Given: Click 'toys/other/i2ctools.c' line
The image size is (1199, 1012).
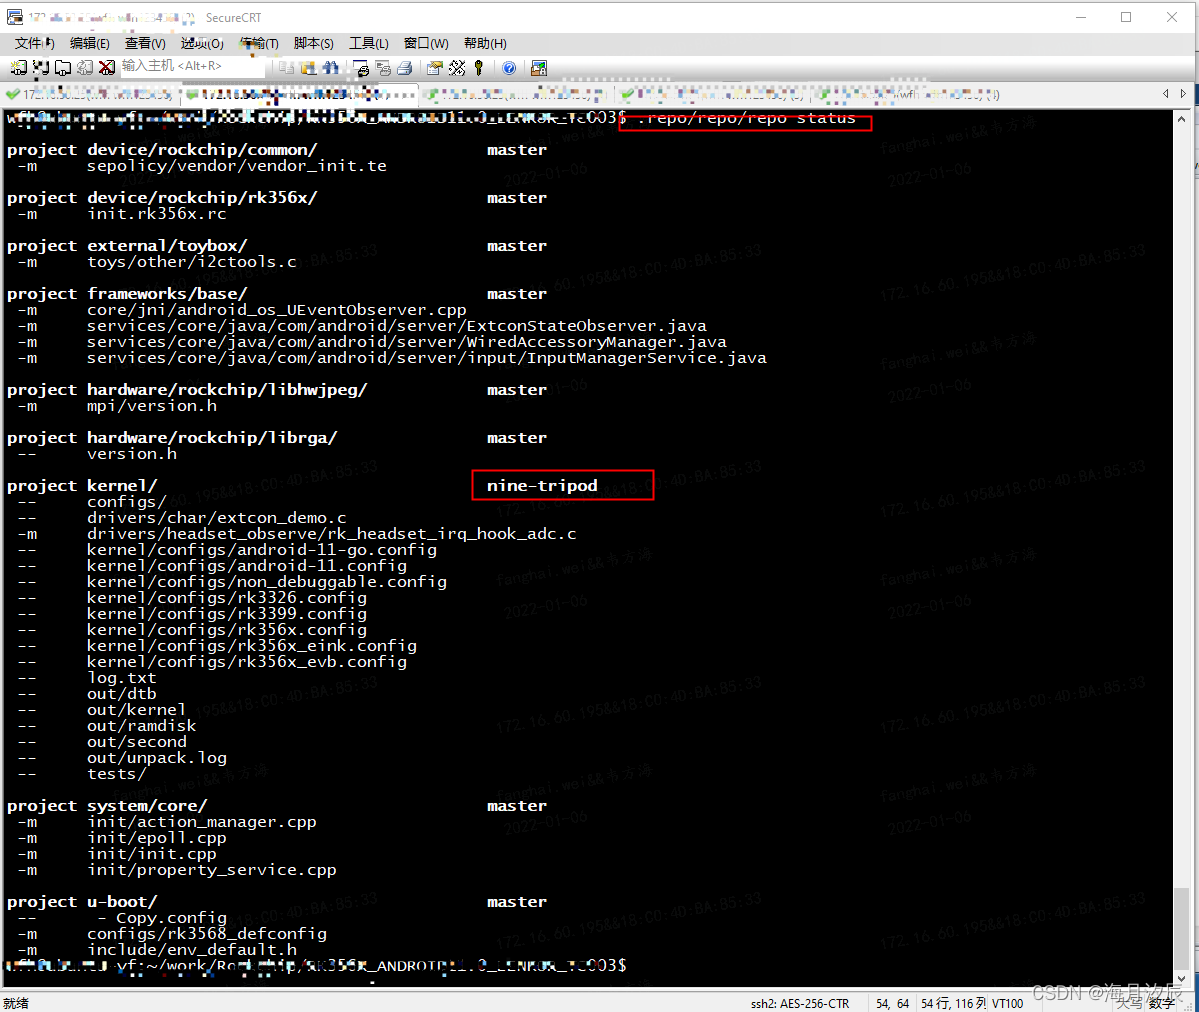Looking at the screenshot, I should [x=191, y=262].
